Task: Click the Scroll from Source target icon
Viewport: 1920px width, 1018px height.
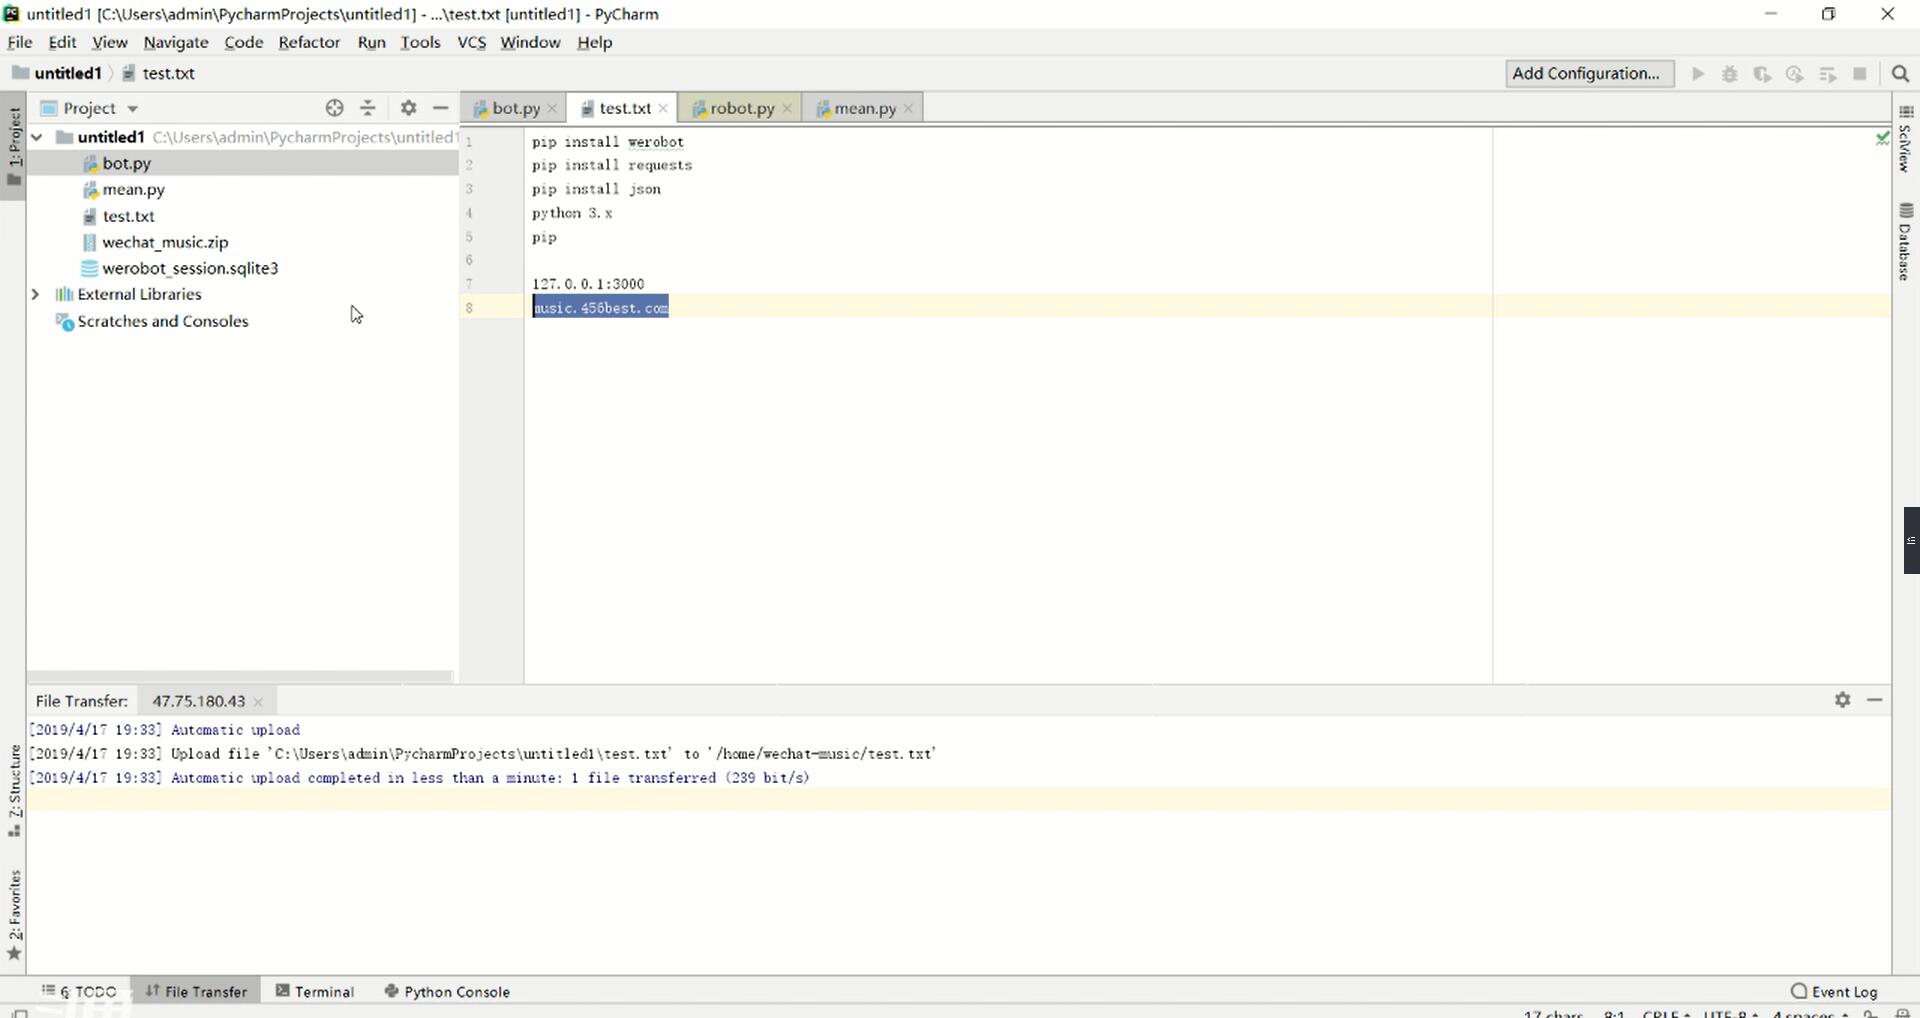Action: [x=335, y=108]
